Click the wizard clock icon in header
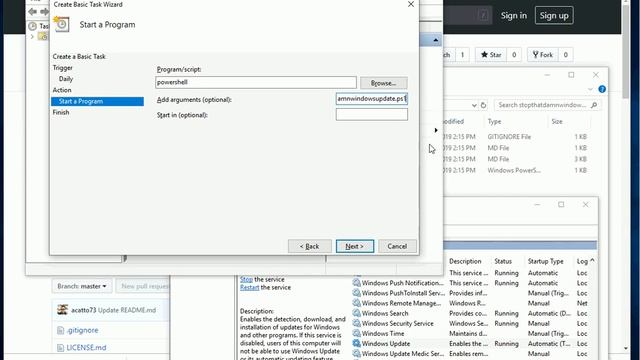The width and height of the screenshot is (640, 360). click(62, 24)
